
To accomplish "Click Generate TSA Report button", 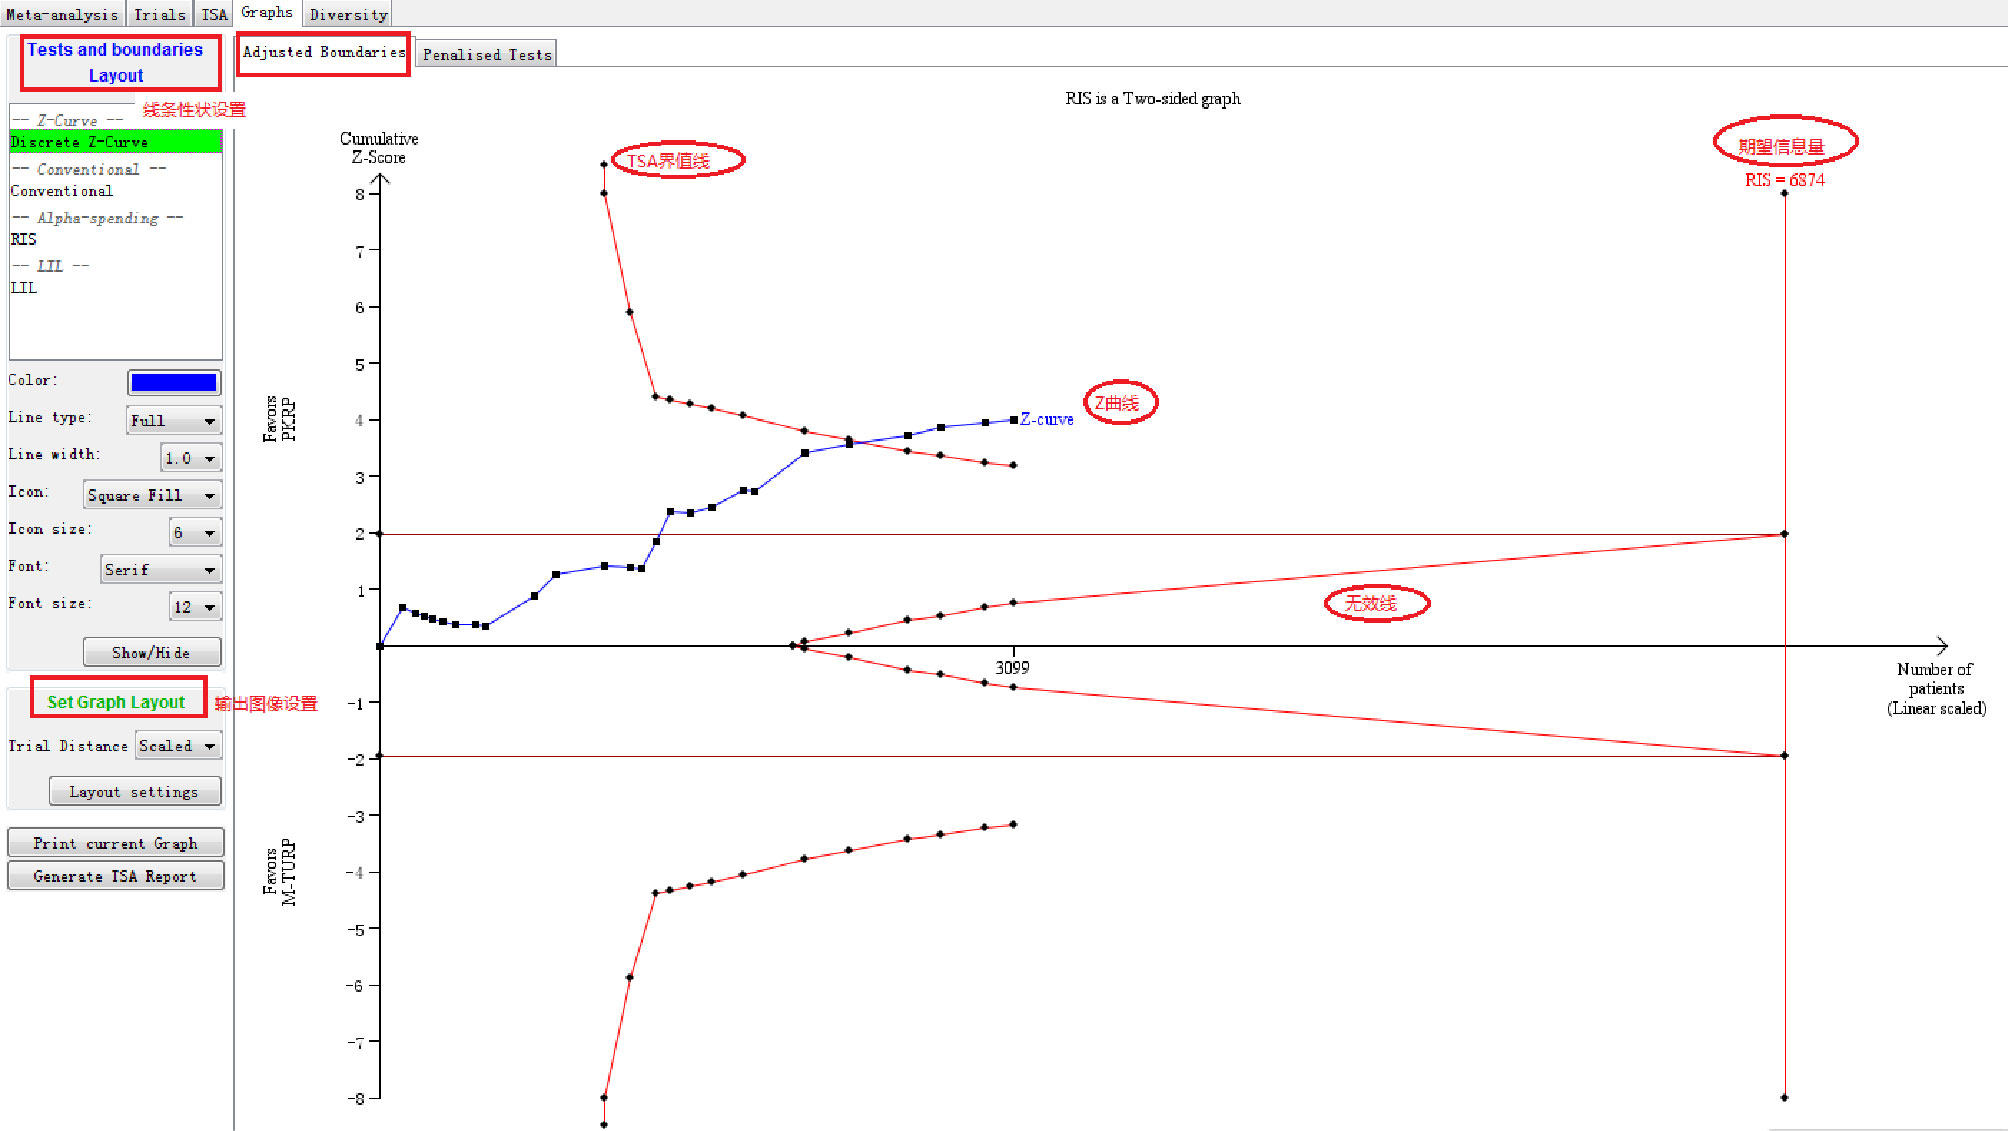I will (115, 877).
